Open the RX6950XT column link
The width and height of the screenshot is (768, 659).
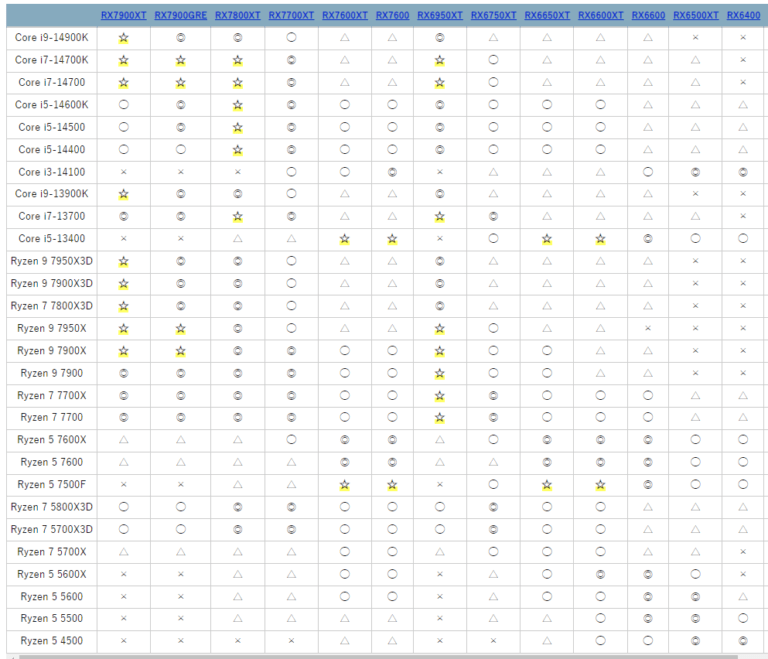click(440, 15)
